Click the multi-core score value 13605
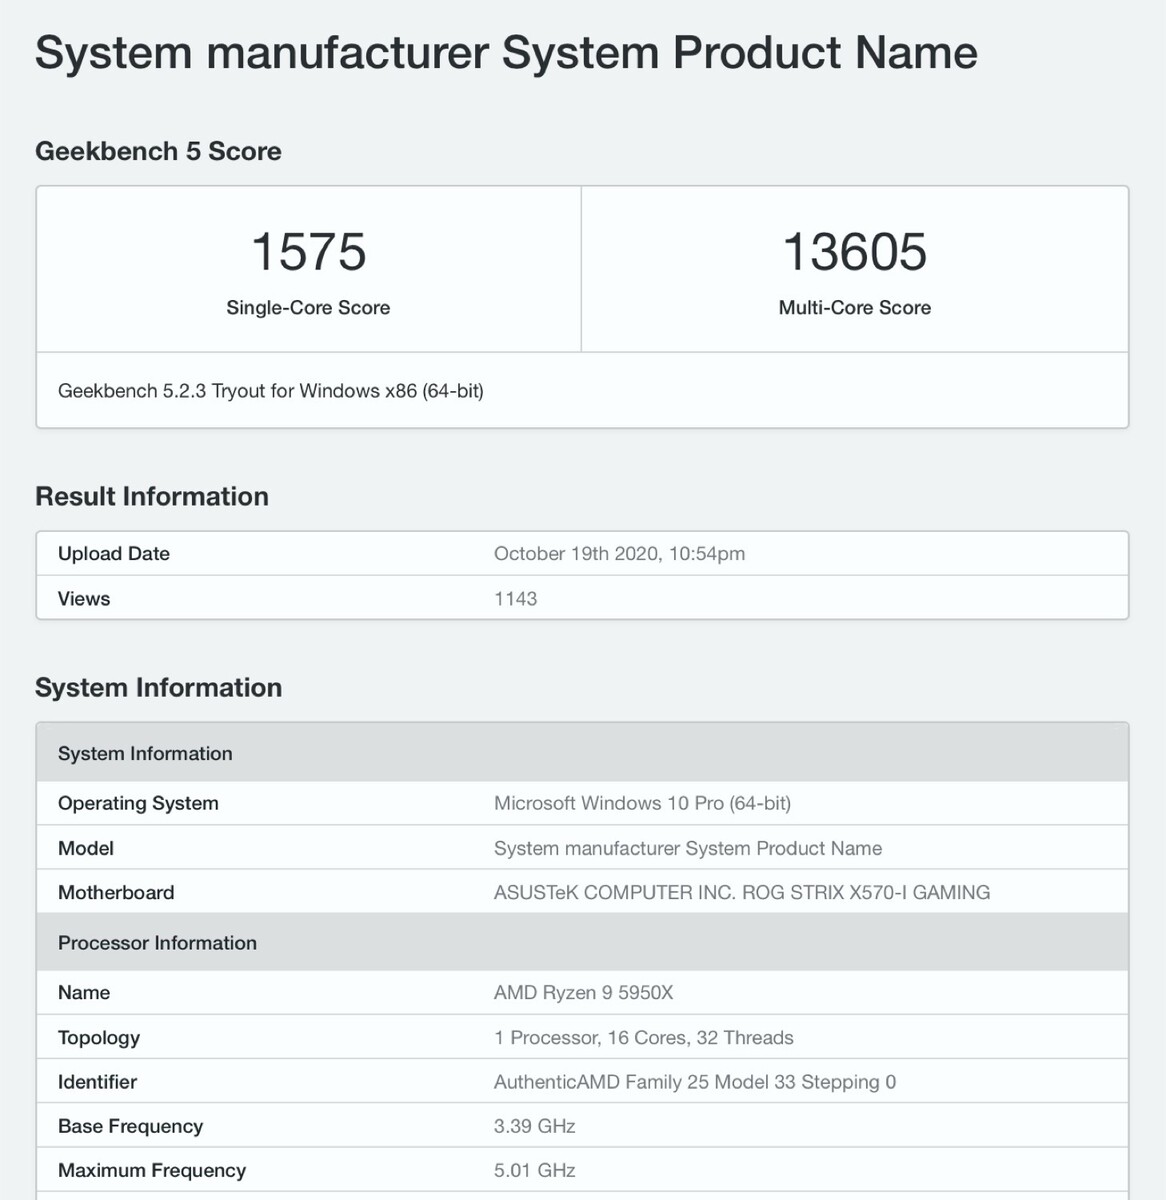Image resolution: width=1166 pixels, height=1200 pixels. tap(855, 251)
